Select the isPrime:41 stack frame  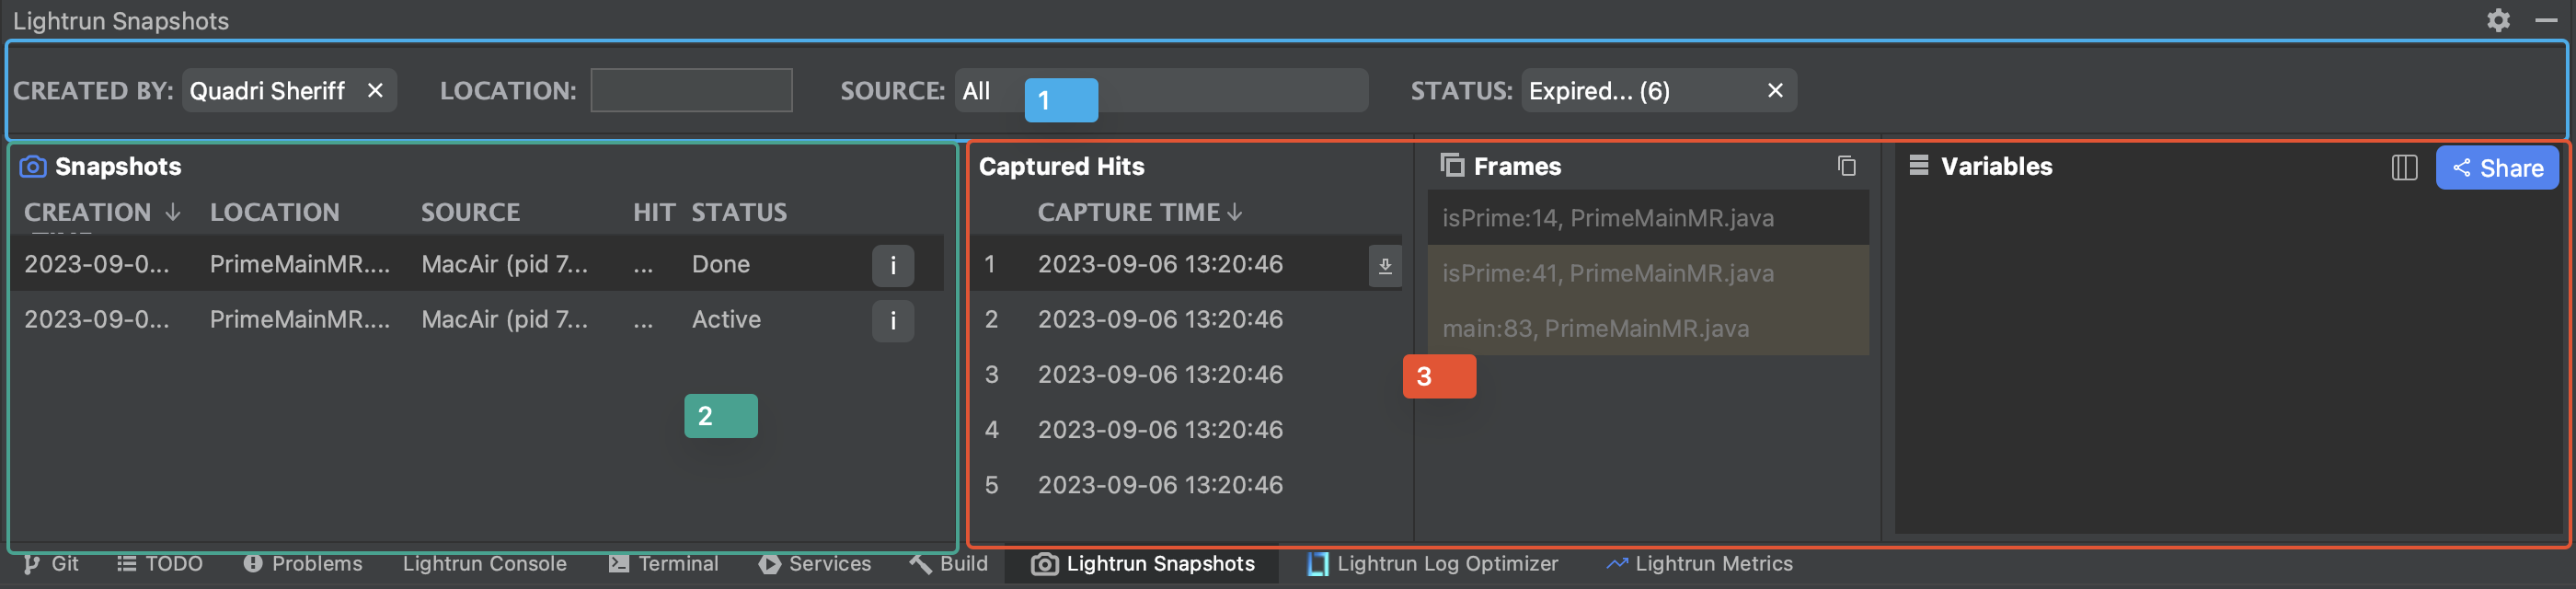tap(1607, 273)
